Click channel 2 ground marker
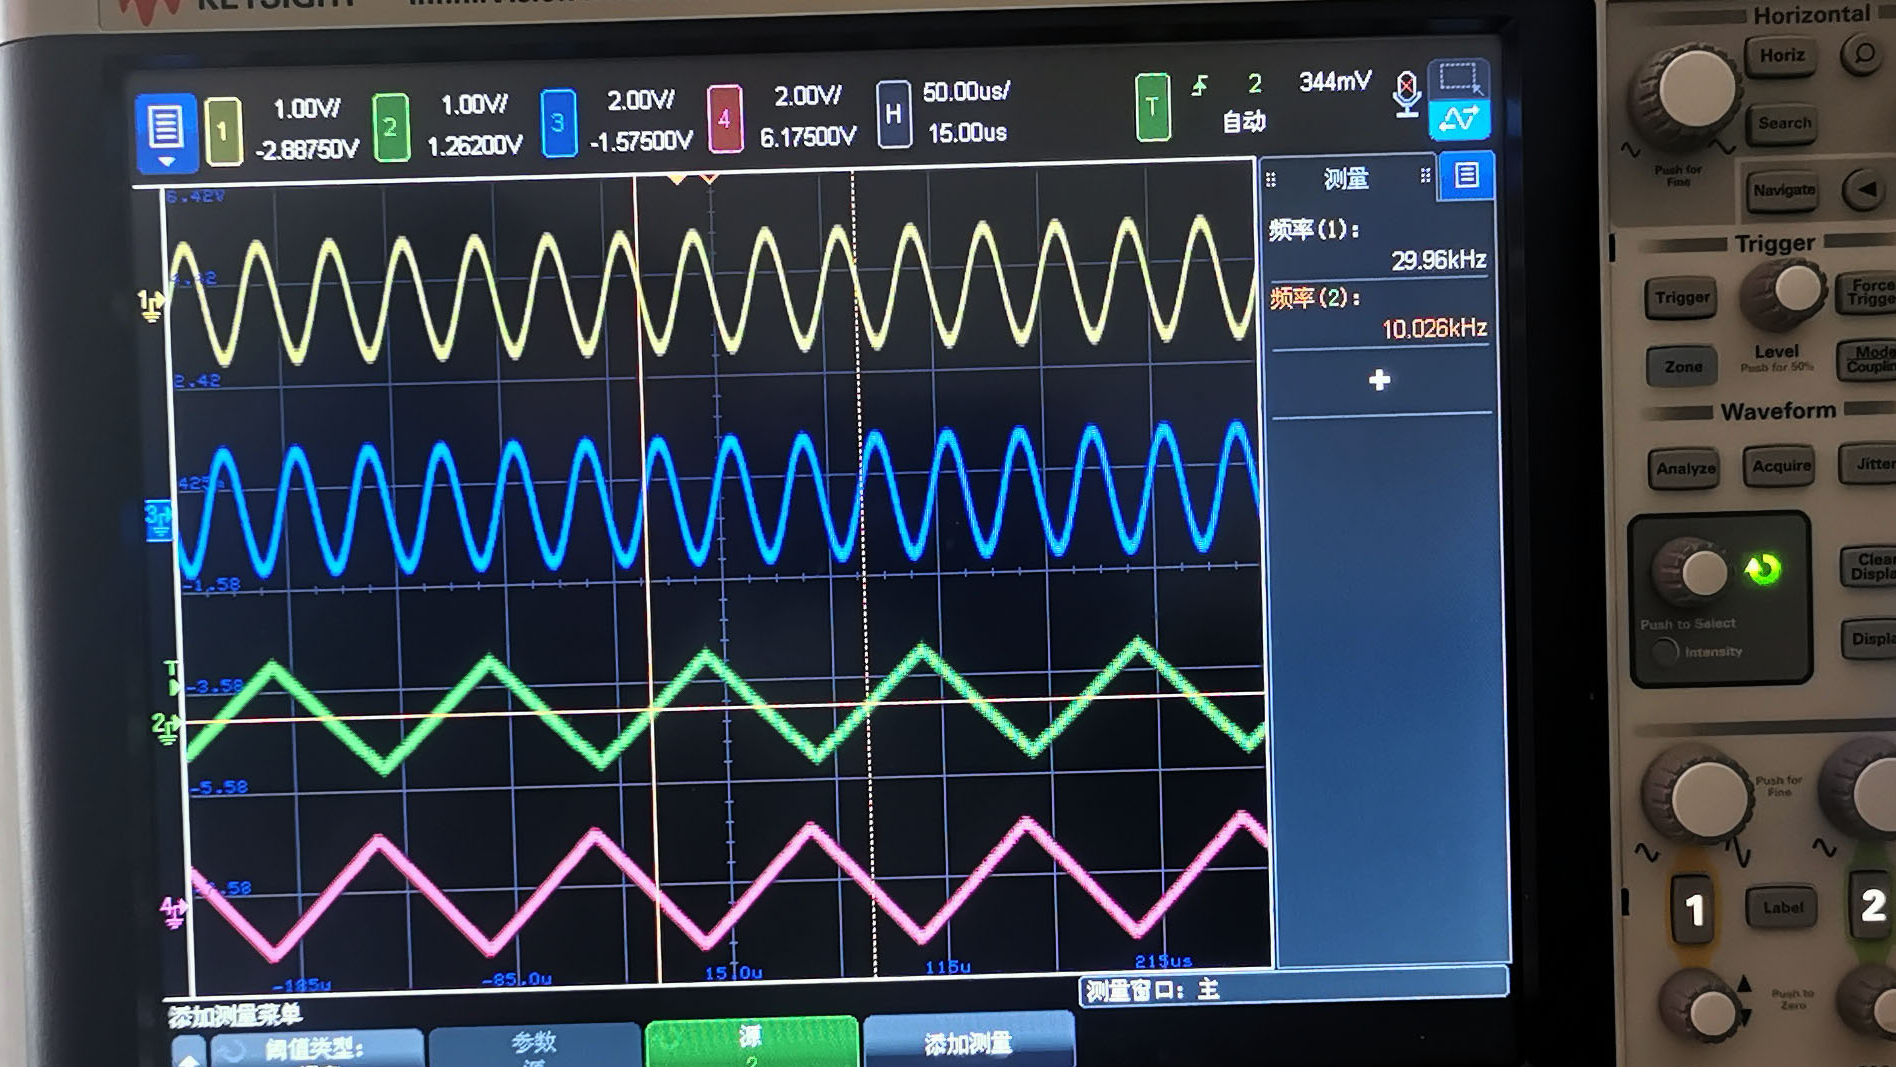The height and width of the screenshot is (1067, 1896). coord(165,727)
